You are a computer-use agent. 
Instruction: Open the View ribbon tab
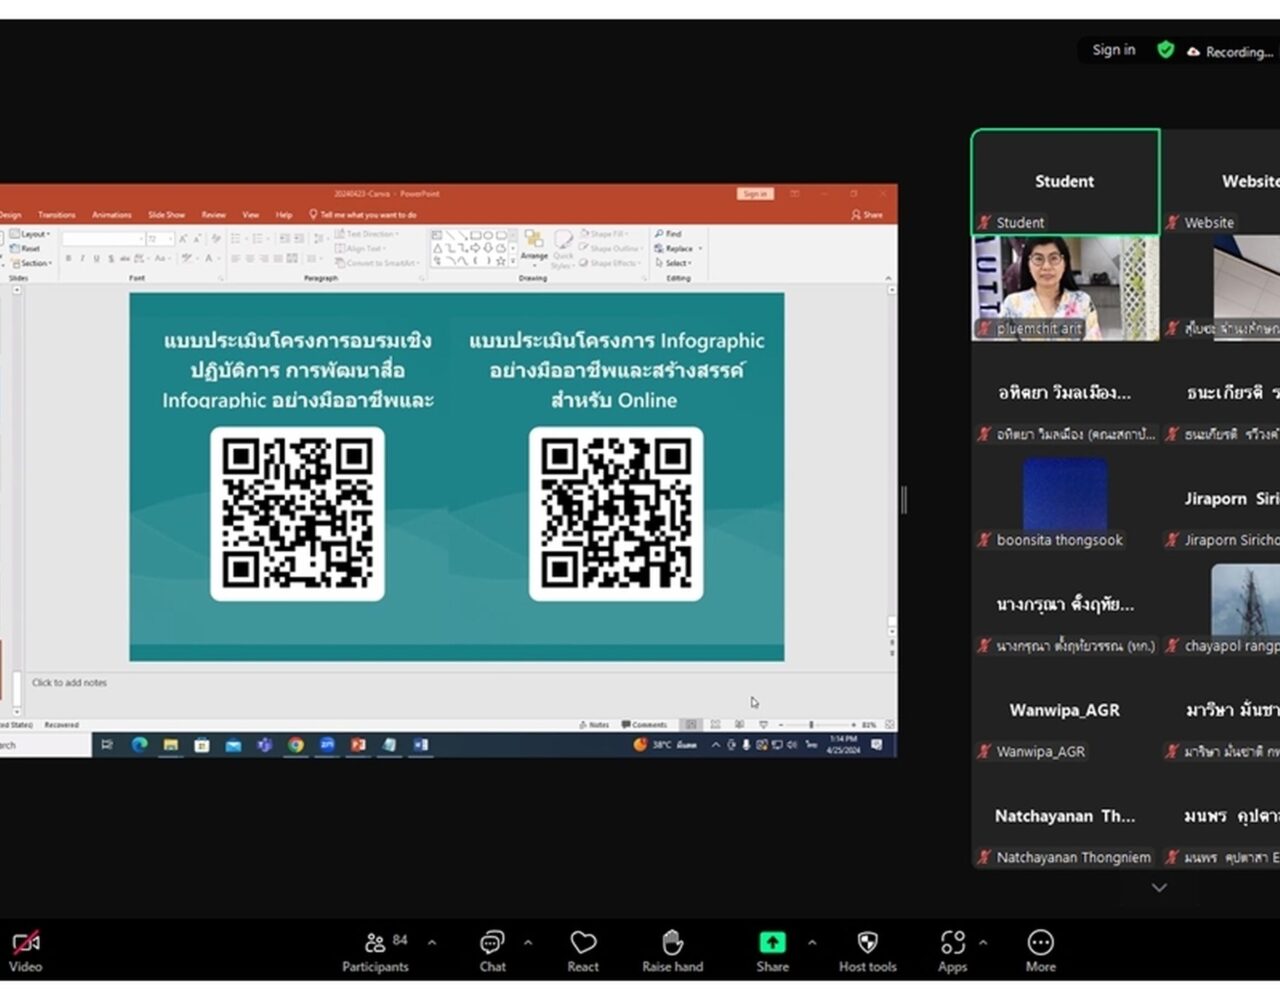coord(250,215)
